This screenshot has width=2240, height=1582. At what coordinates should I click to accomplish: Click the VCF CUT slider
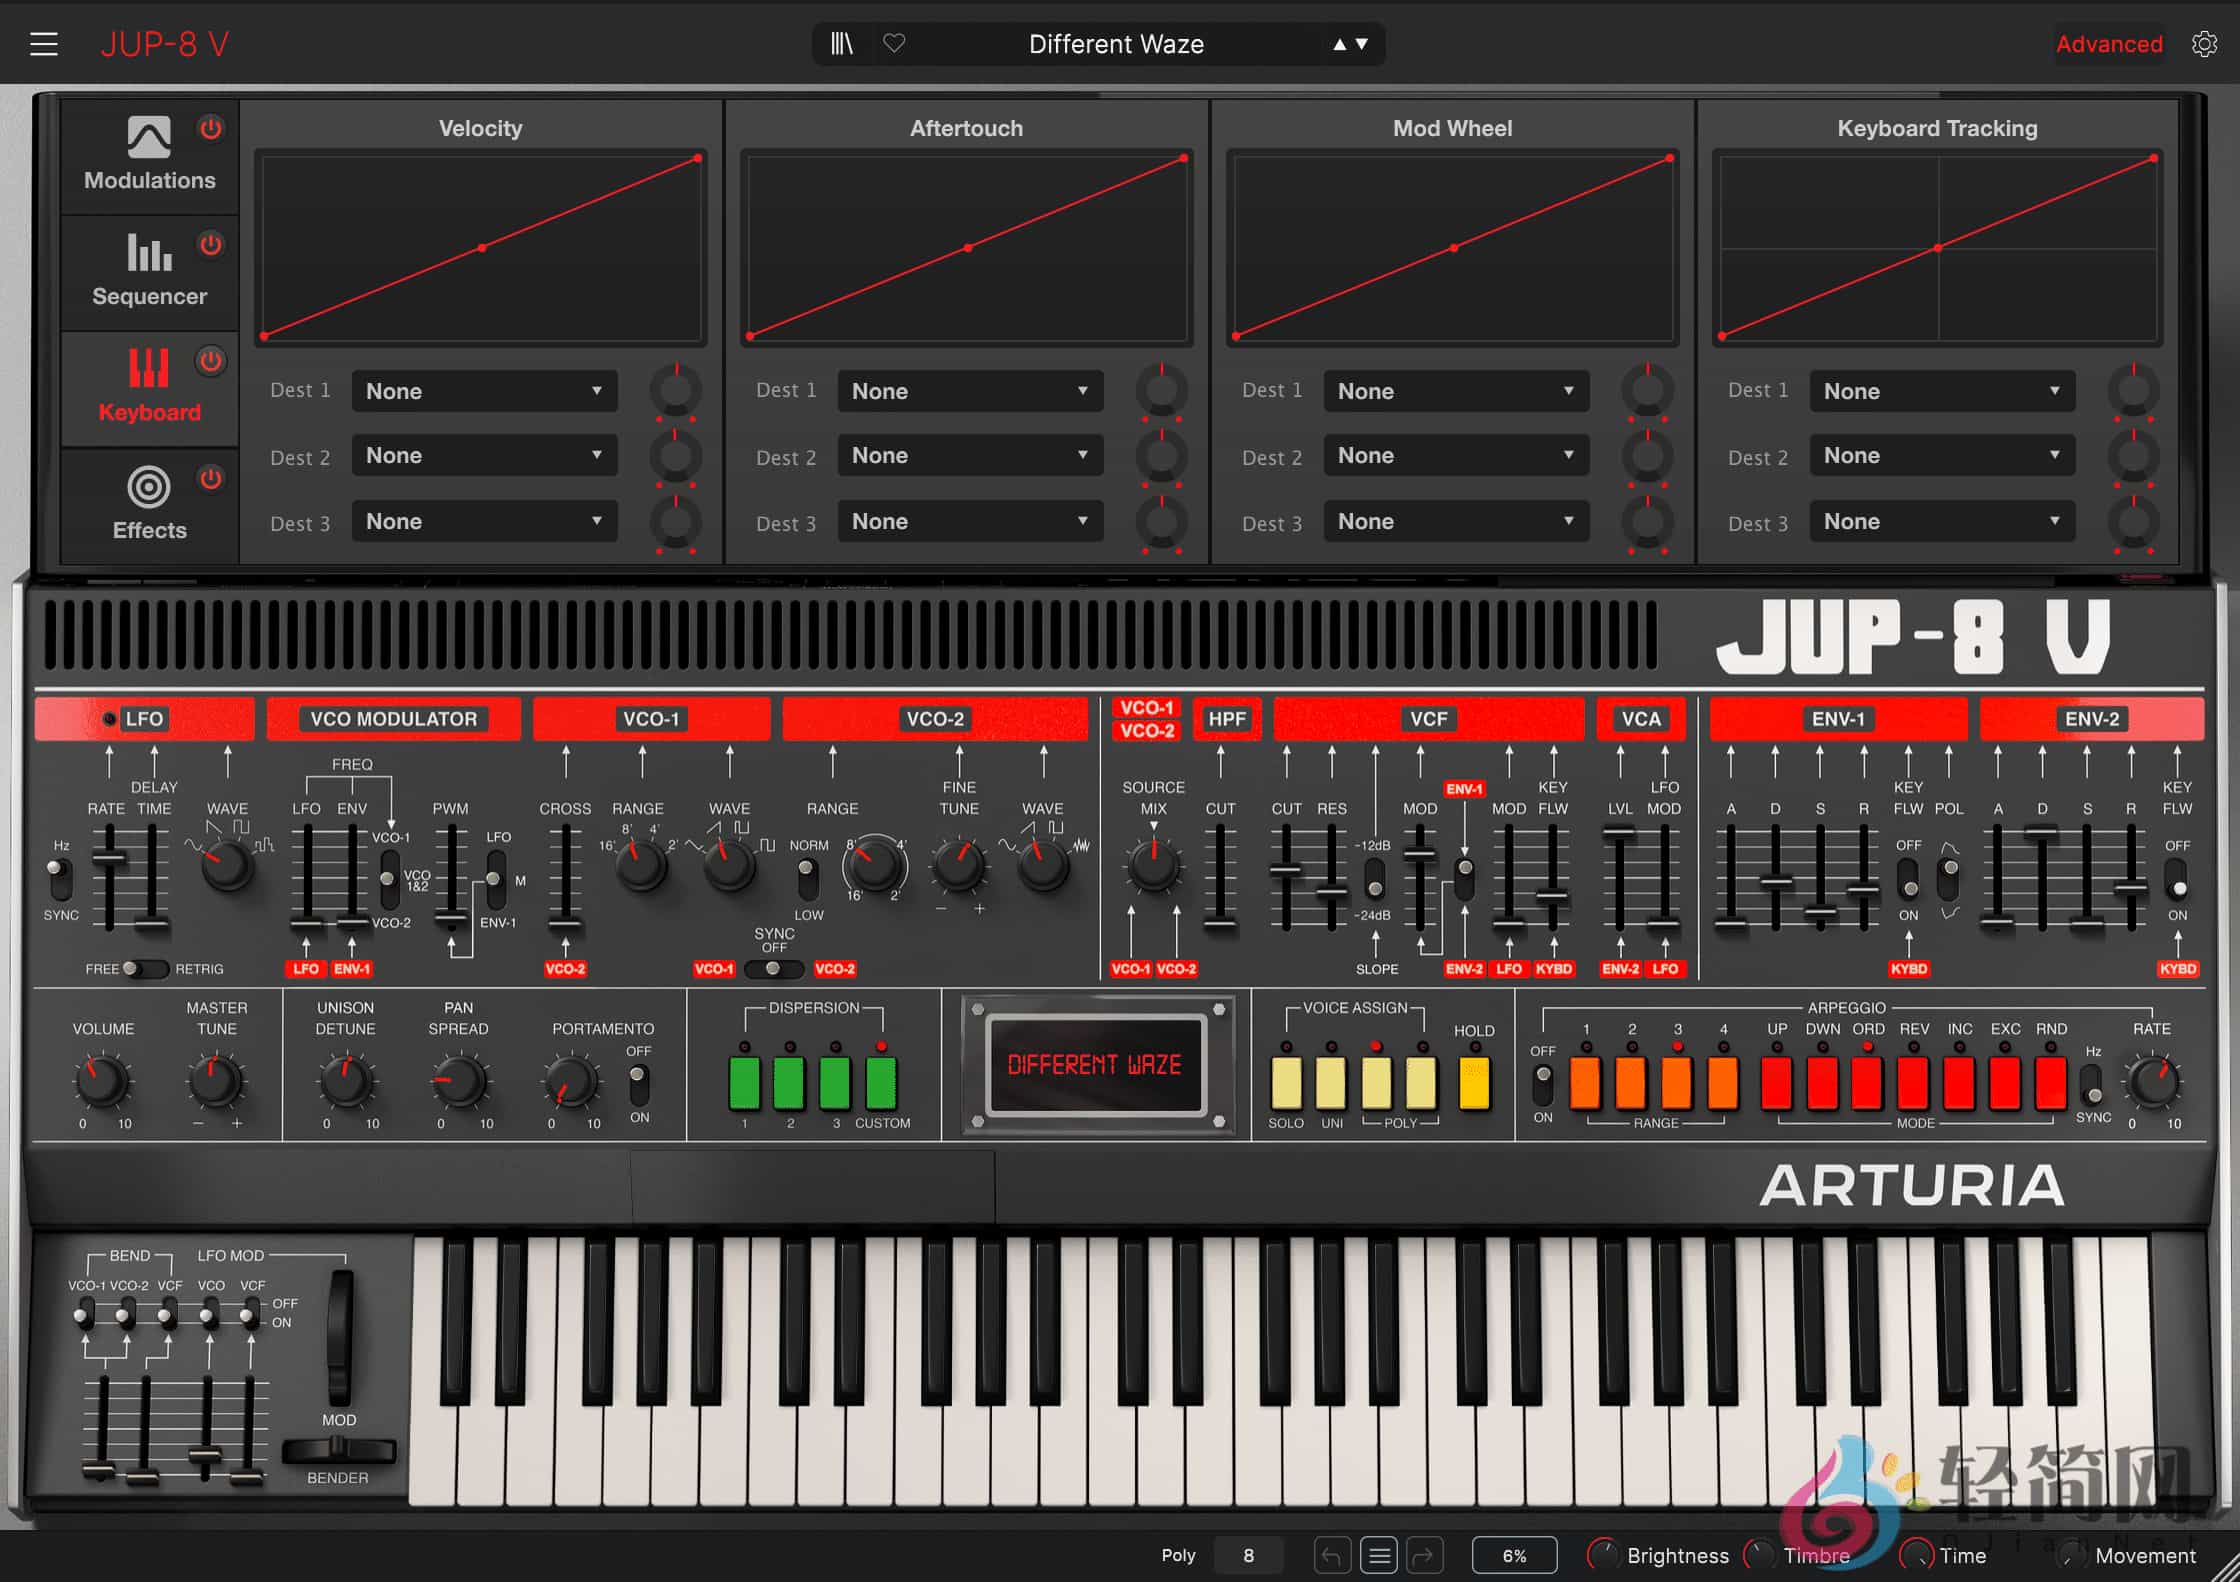click(1286, 871)
